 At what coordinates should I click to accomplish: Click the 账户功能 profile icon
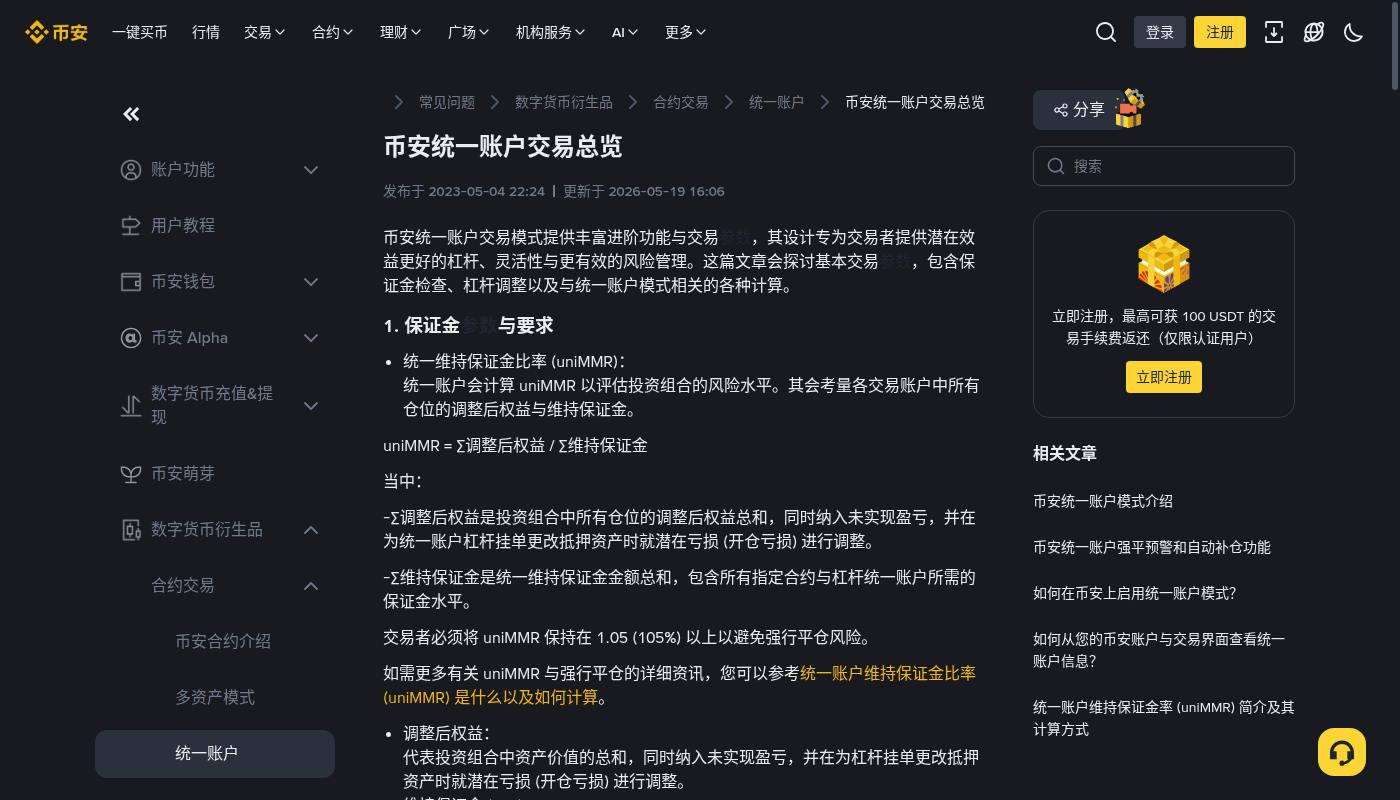coord(131,170)
